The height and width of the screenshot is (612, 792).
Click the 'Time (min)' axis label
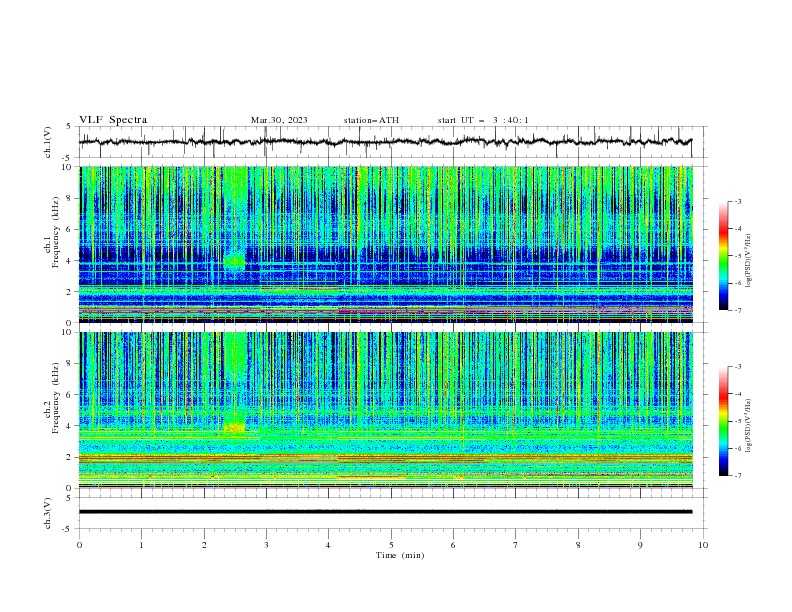(400, 555)
